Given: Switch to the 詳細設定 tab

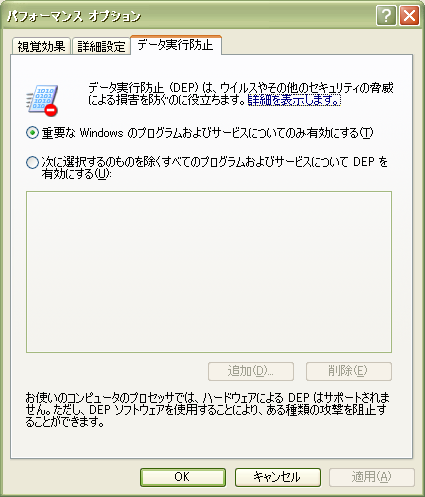Looking at the screenshot, I should pyautogui.click(x=101, y=46).
